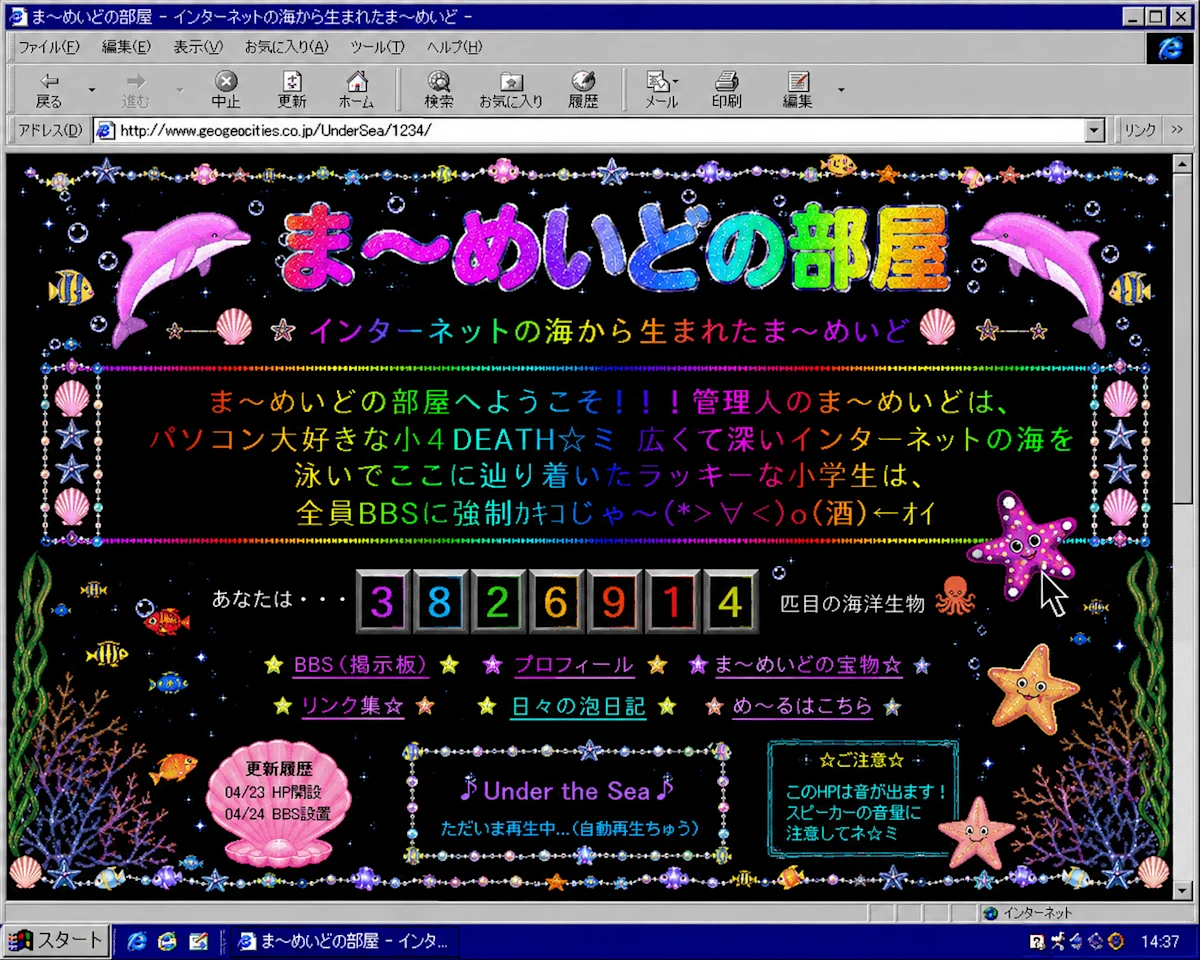Refresh the page using 更新 button

coord(292,90)
